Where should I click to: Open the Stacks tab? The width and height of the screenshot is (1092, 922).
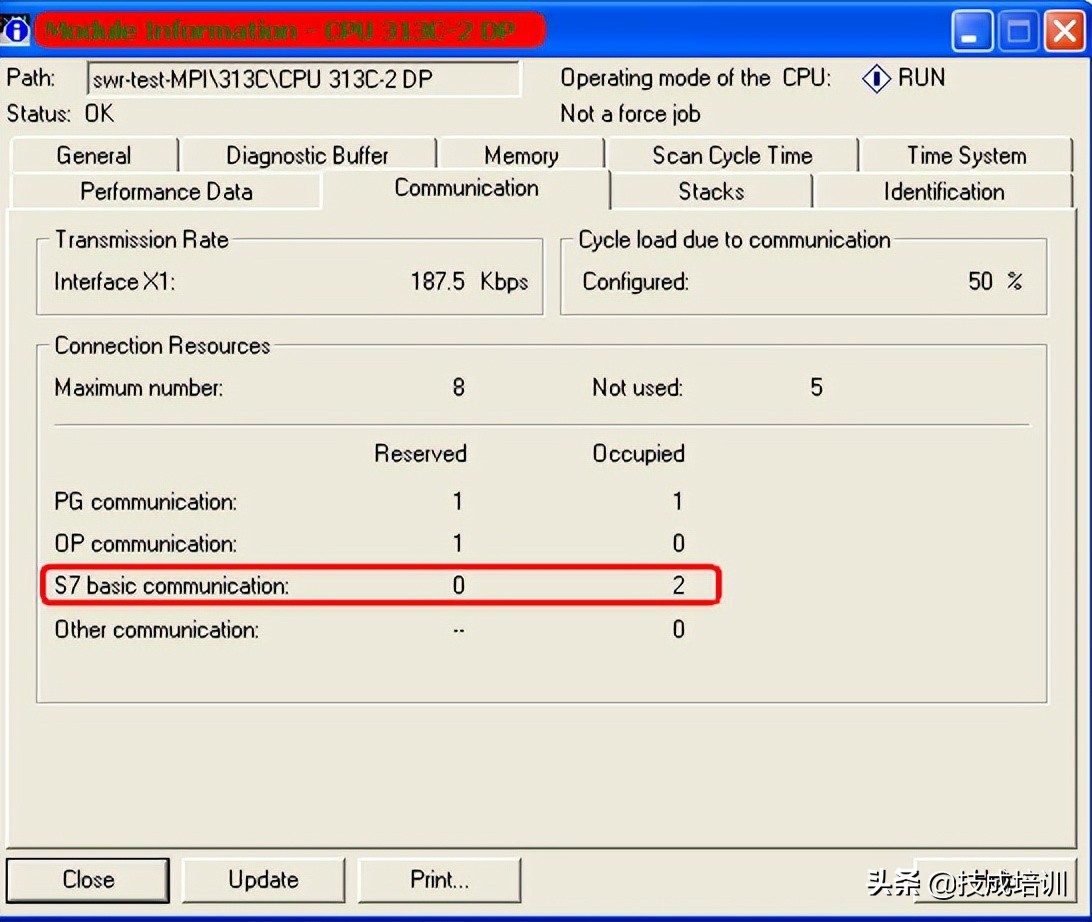[711, 192]
